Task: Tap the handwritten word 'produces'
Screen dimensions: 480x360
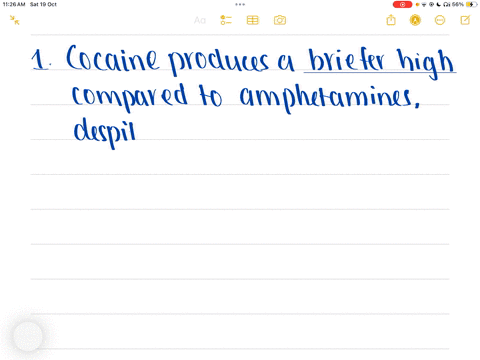Action: [218, 62]
